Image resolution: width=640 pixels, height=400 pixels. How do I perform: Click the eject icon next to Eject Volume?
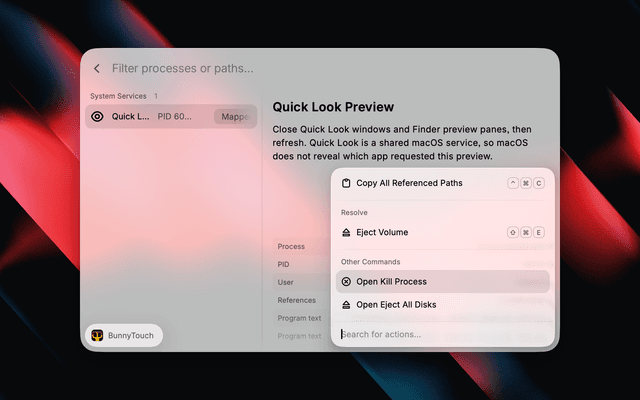click(x=346, y=233)
